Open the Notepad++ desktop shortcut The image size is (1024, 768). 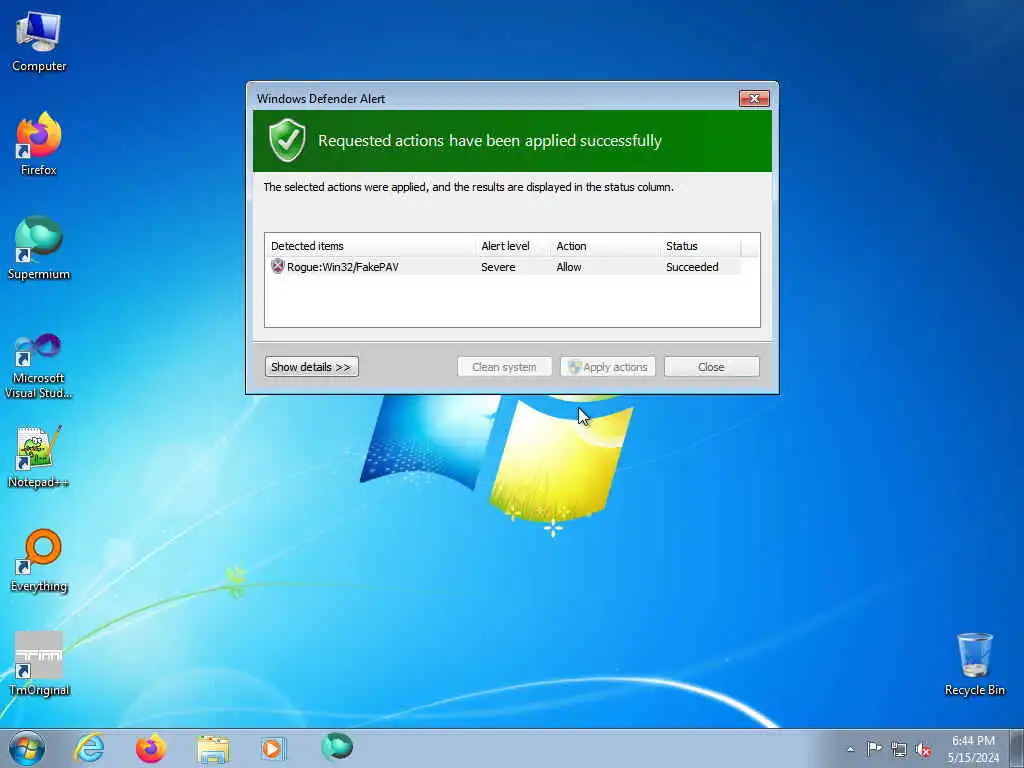pos(39,456)
